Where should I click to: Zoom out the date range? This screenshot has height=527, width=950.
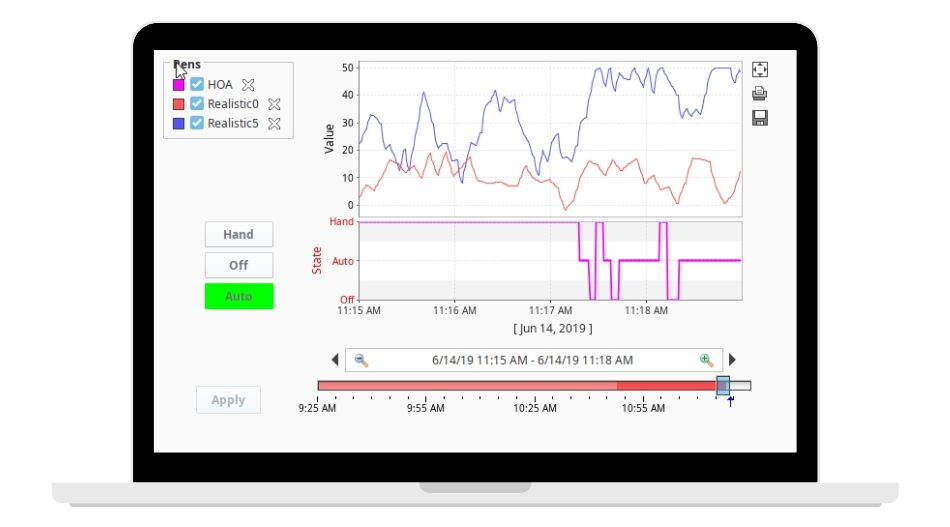(362, 360)
